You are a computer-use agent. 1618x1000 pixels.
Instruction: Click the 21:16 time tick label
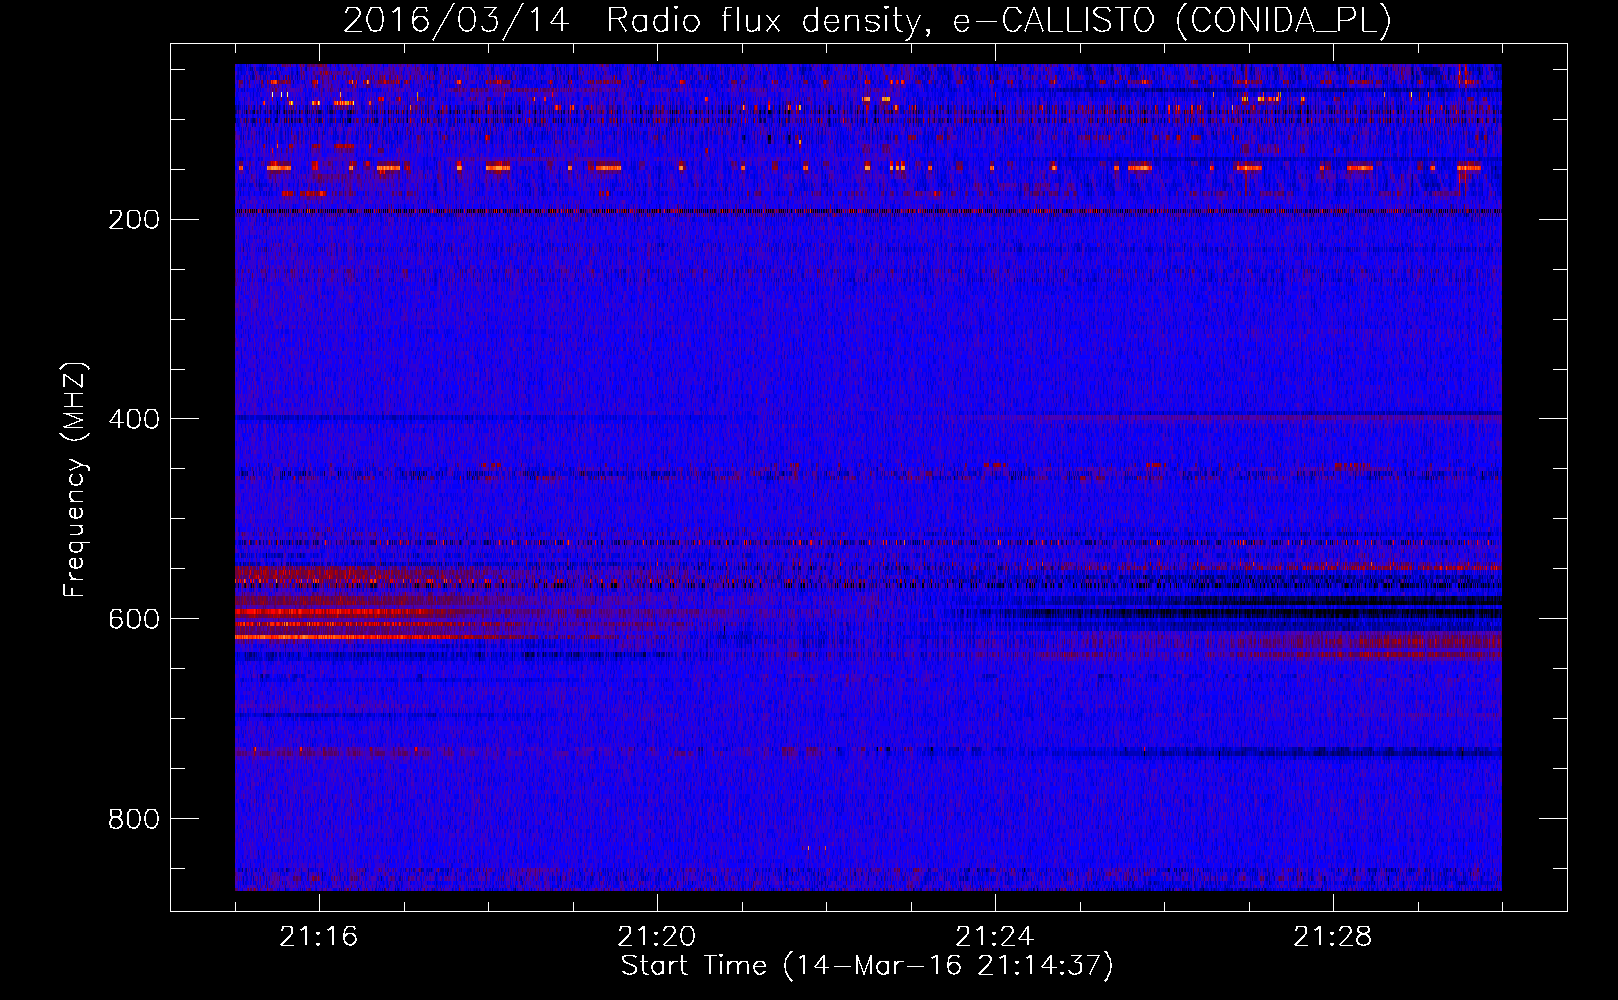(319, 937)
